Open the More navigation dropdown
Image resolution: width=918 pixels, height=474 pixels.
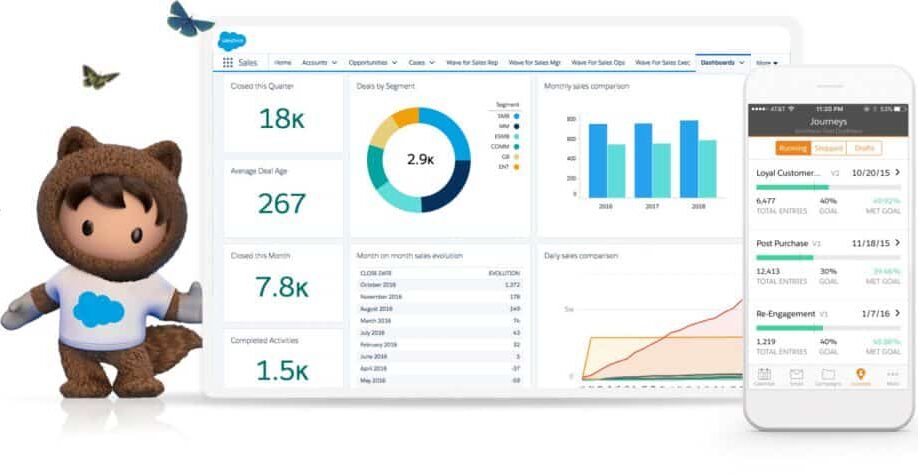767,63
